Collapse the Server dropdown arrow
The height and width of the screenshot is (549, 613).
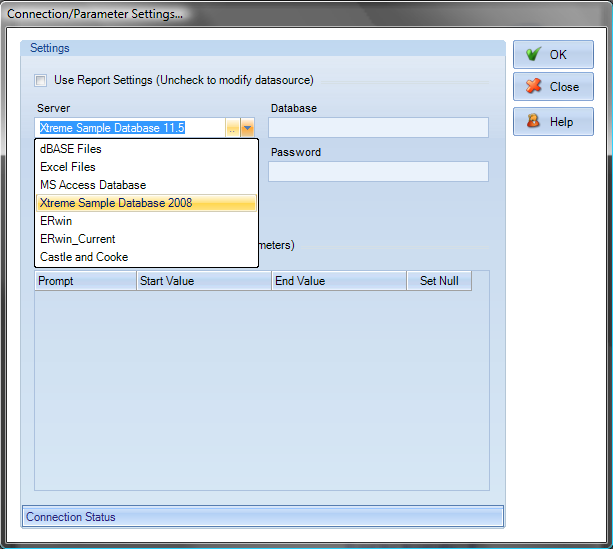tap(247, 127)
